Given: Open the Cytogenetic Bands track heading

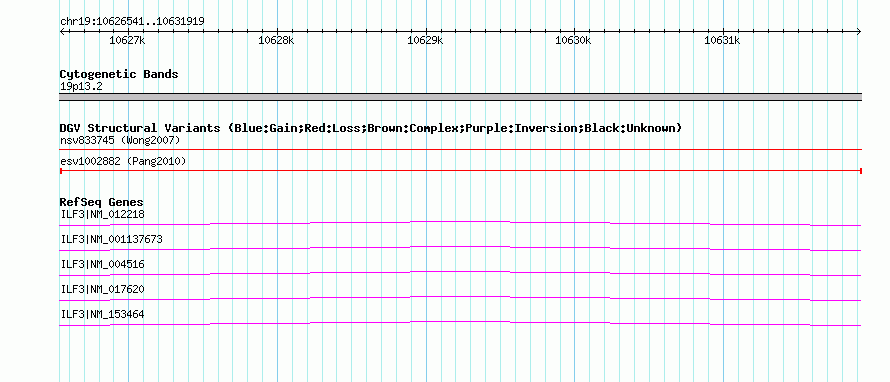Looking at the screenshot, I should click(x=119, y=74).
